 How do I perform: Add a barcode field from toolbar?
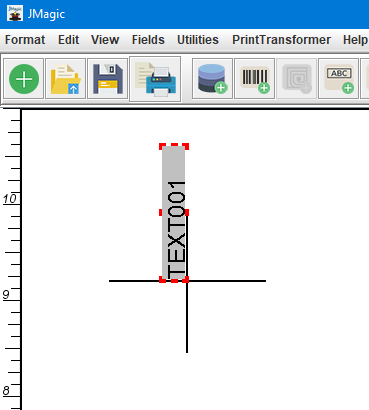254,79
